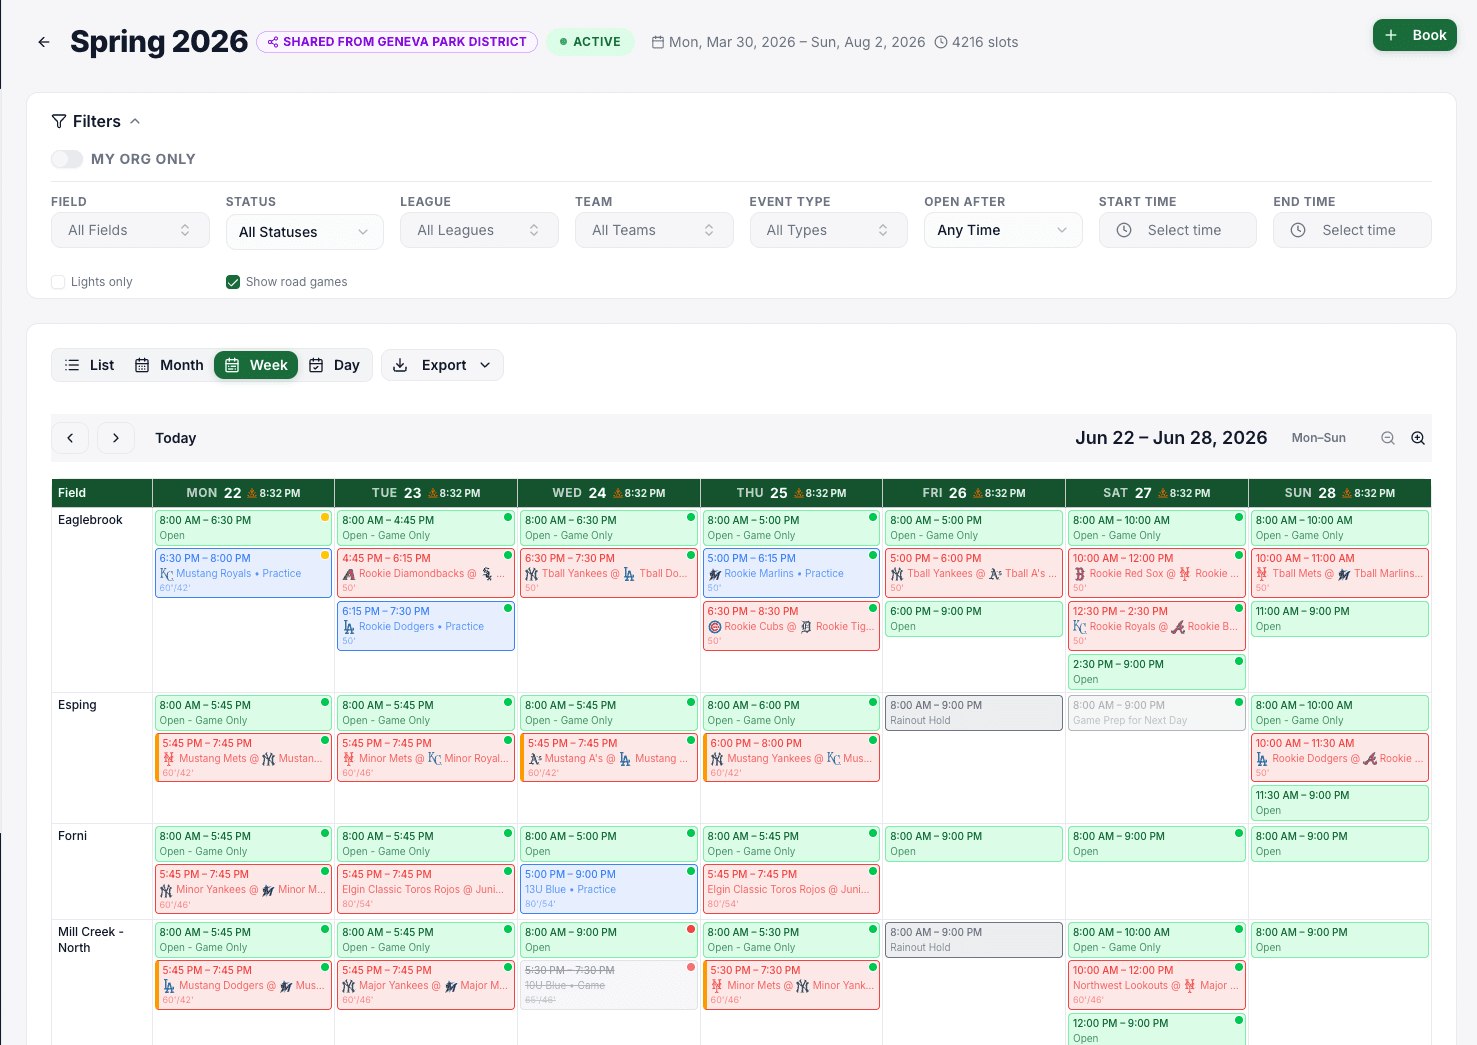Click the green status dot on Monday Esping open slot
Viewport: 1477px width, 1045px height.
(325, 702)
